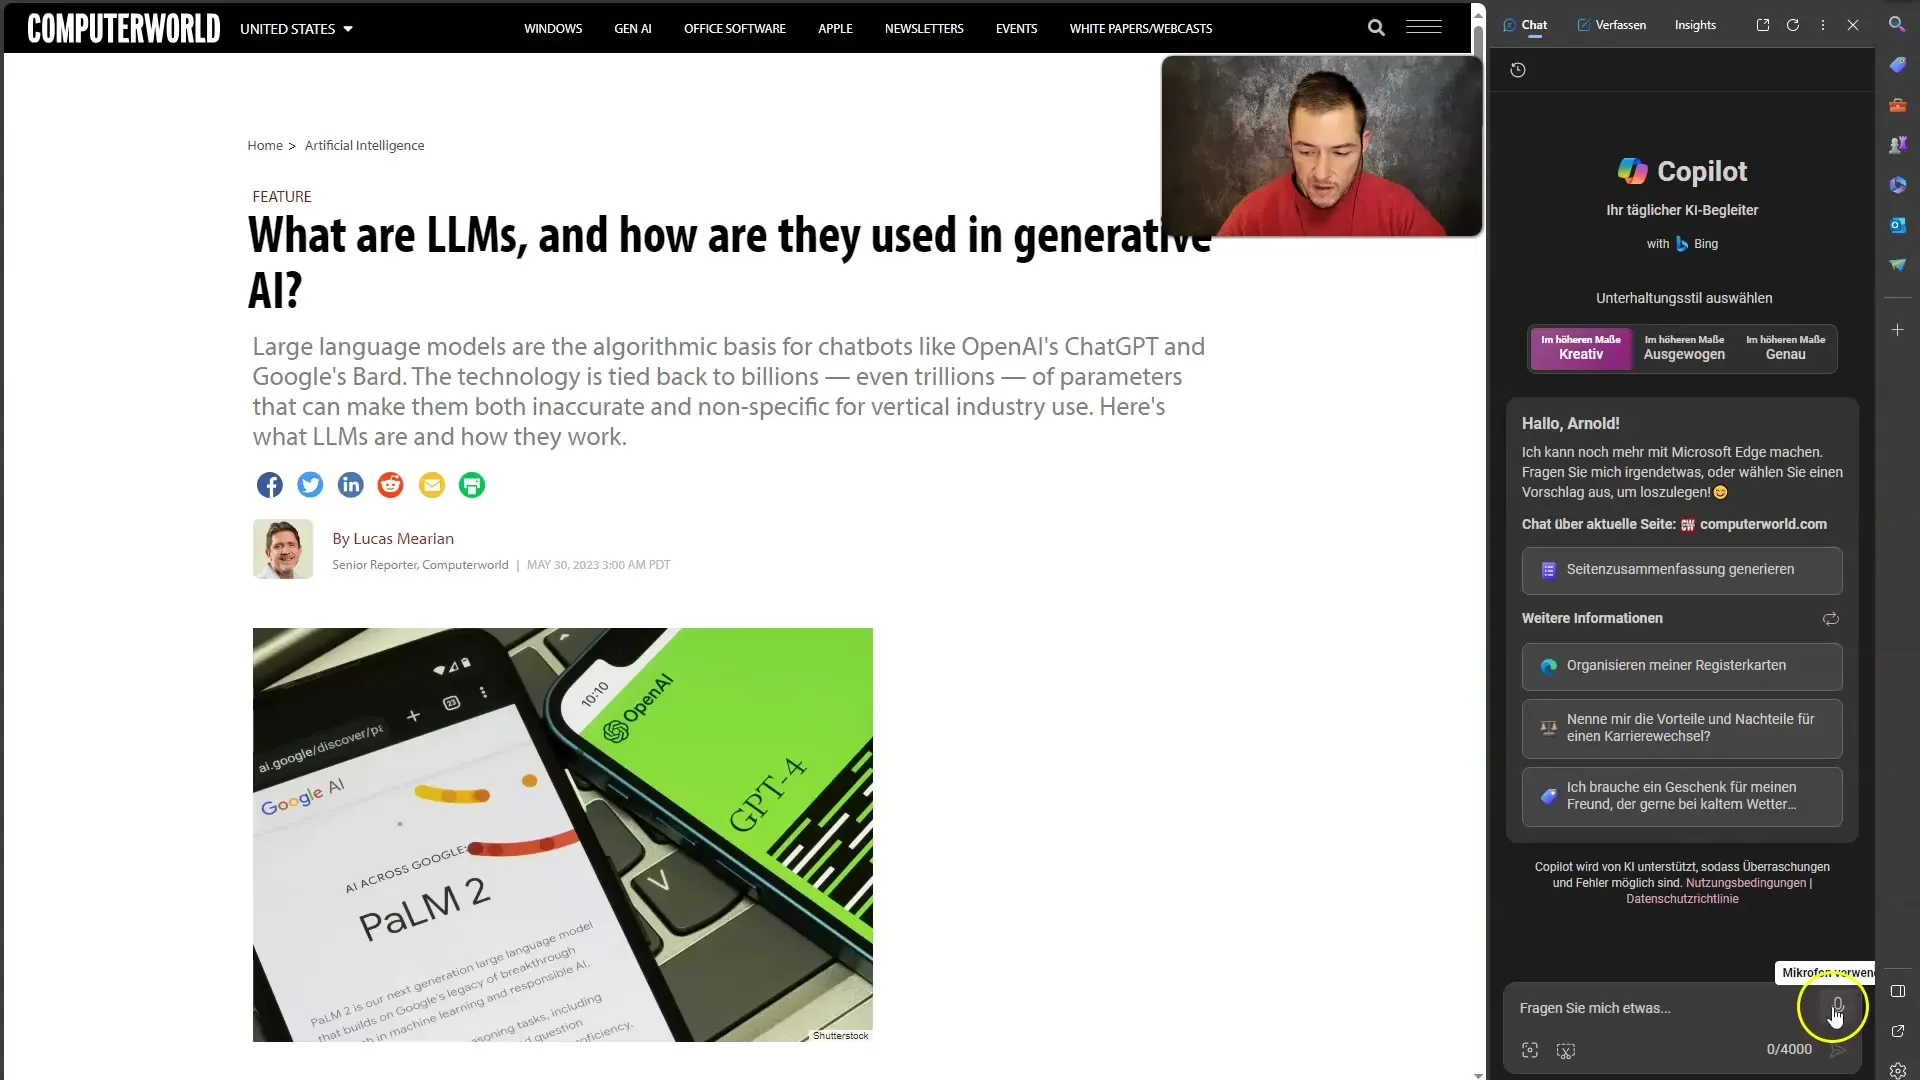Click the Facebook share icon
Viewport: 1920px width, 1080px height.
coord(270,484)
